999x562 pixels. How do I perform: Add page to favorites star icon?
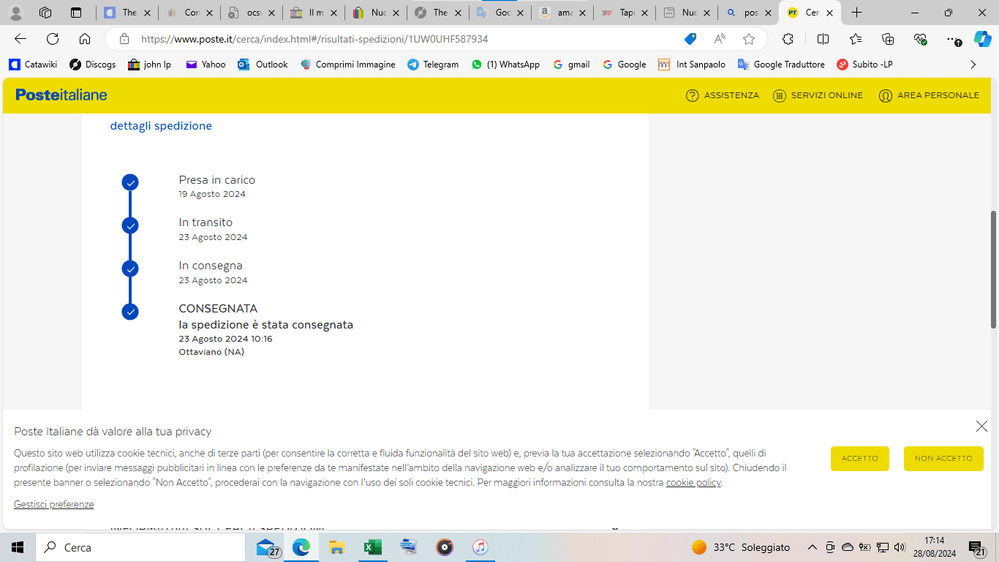click(x=749, y=39)
